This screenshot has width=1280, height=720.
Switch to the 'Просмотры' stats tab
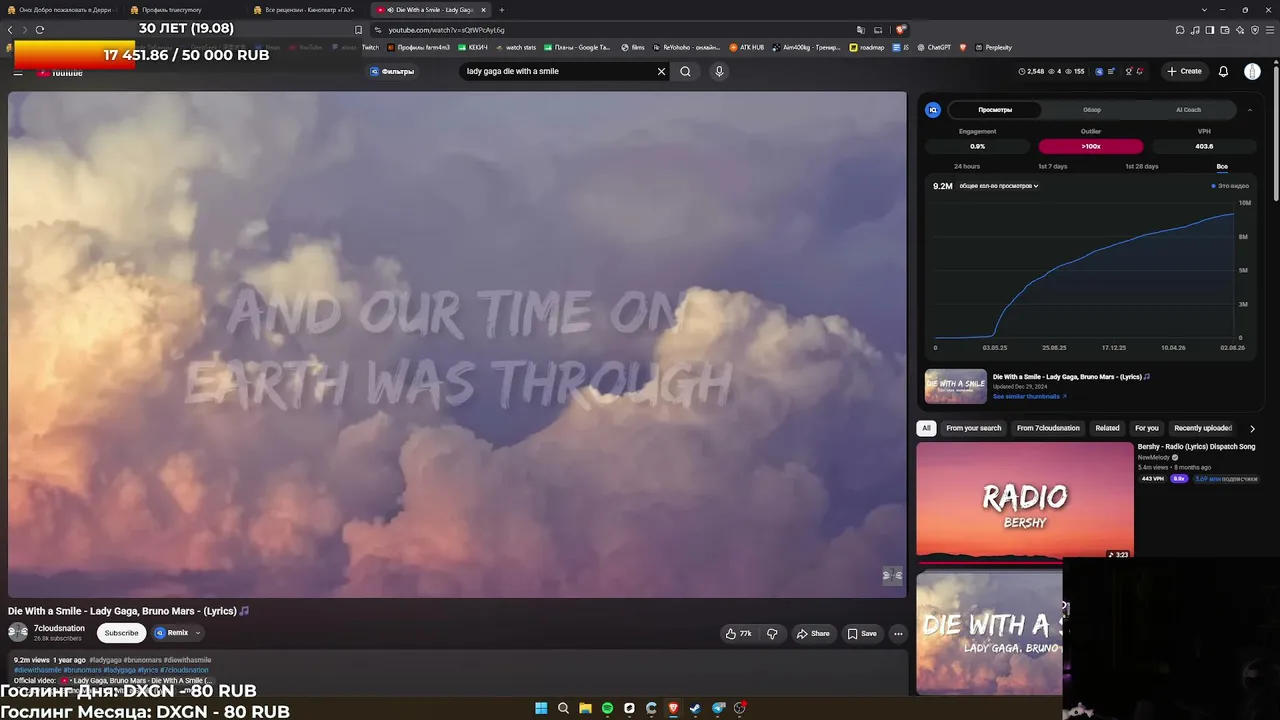pos(995,110)
